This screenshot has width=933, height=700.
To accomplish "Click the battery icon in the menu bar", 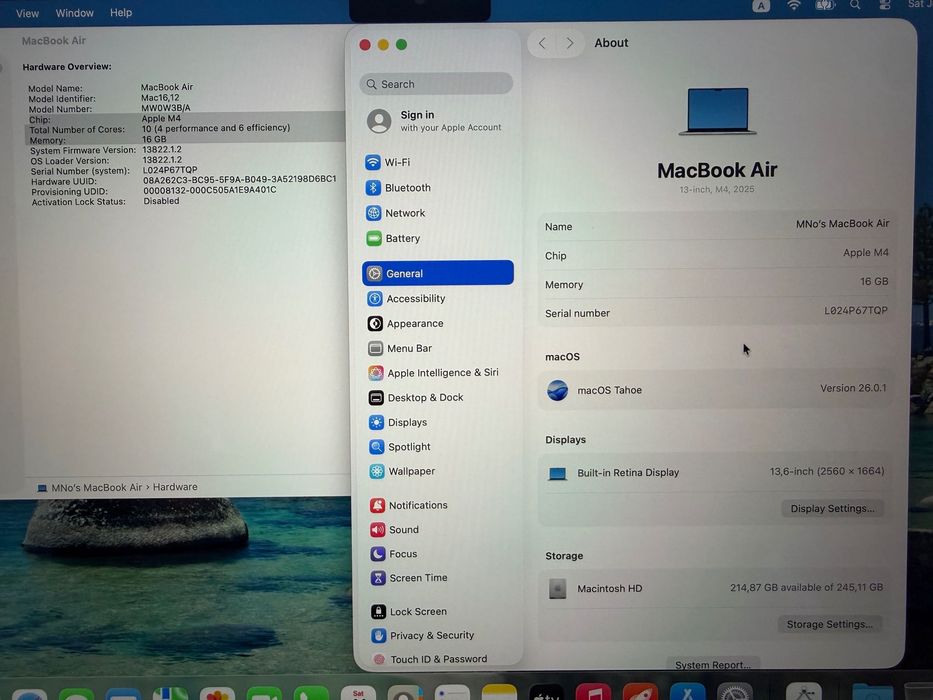I will [825, 5].
